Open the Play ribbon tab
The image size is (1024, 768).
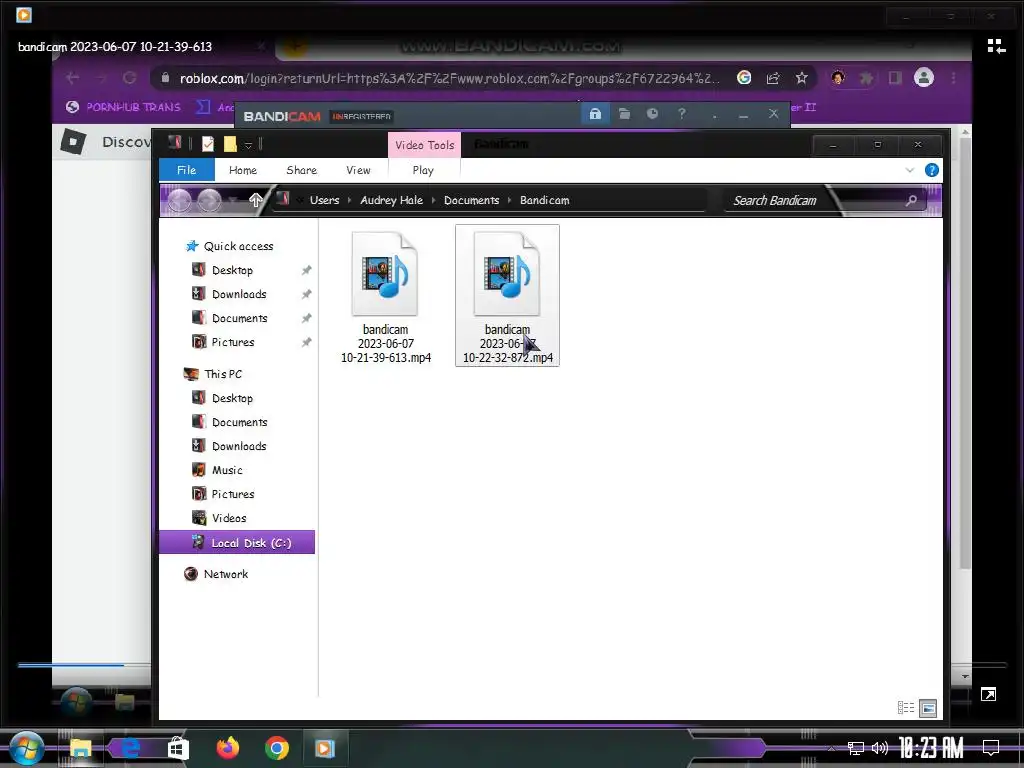point(423,170)
